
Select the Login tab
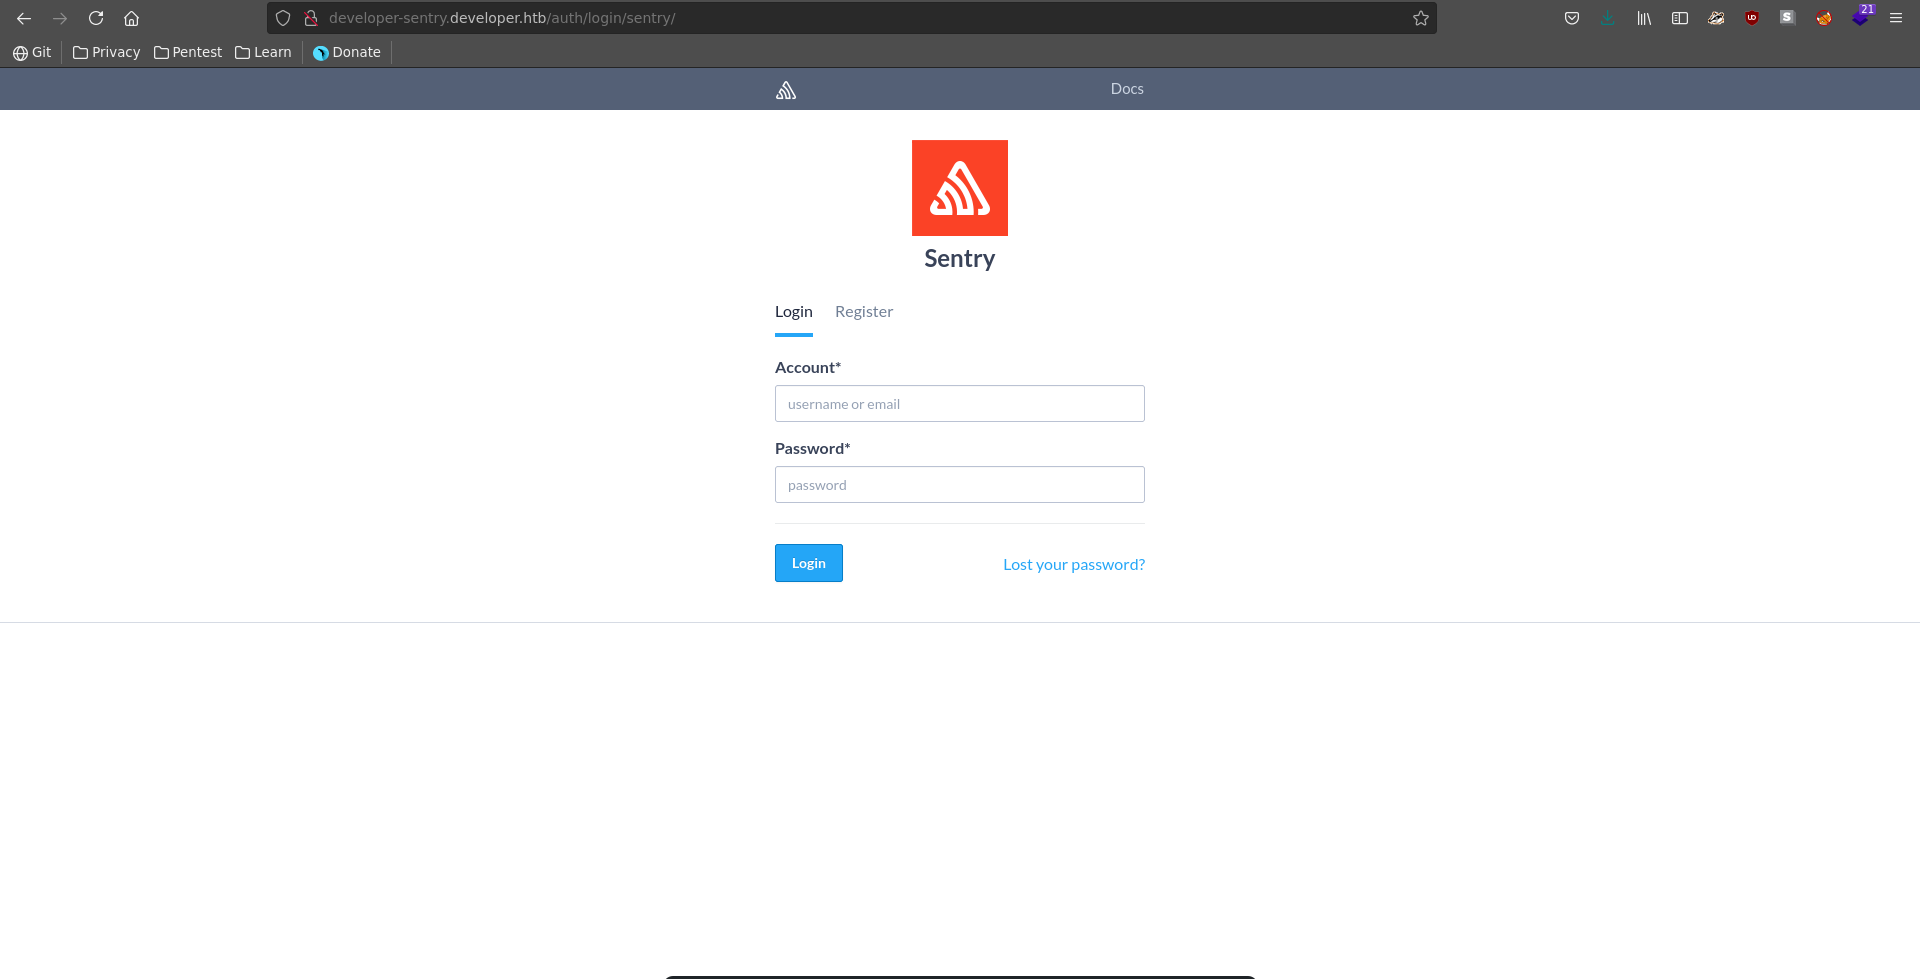(x=793, y=312)
